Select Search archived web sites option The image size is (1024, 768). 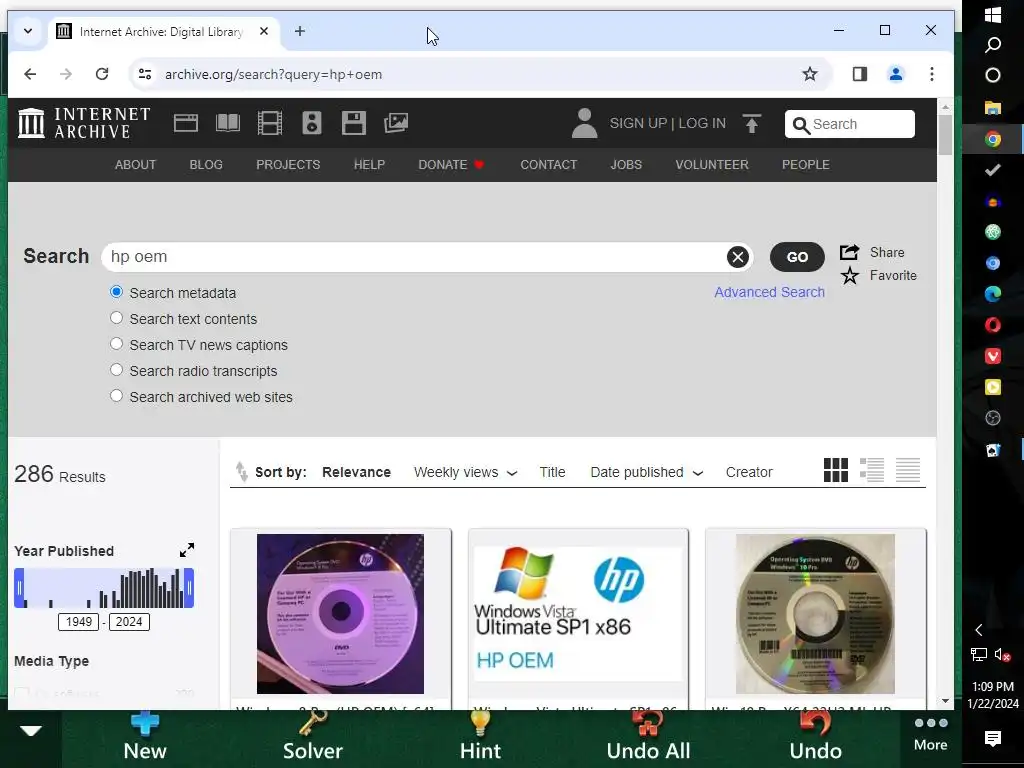[116, 396]
